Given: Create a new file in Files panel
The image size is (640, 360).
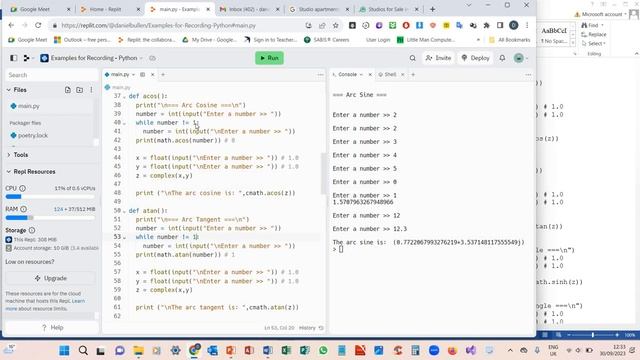Looking at the screenshot, I should coord(68,89).
